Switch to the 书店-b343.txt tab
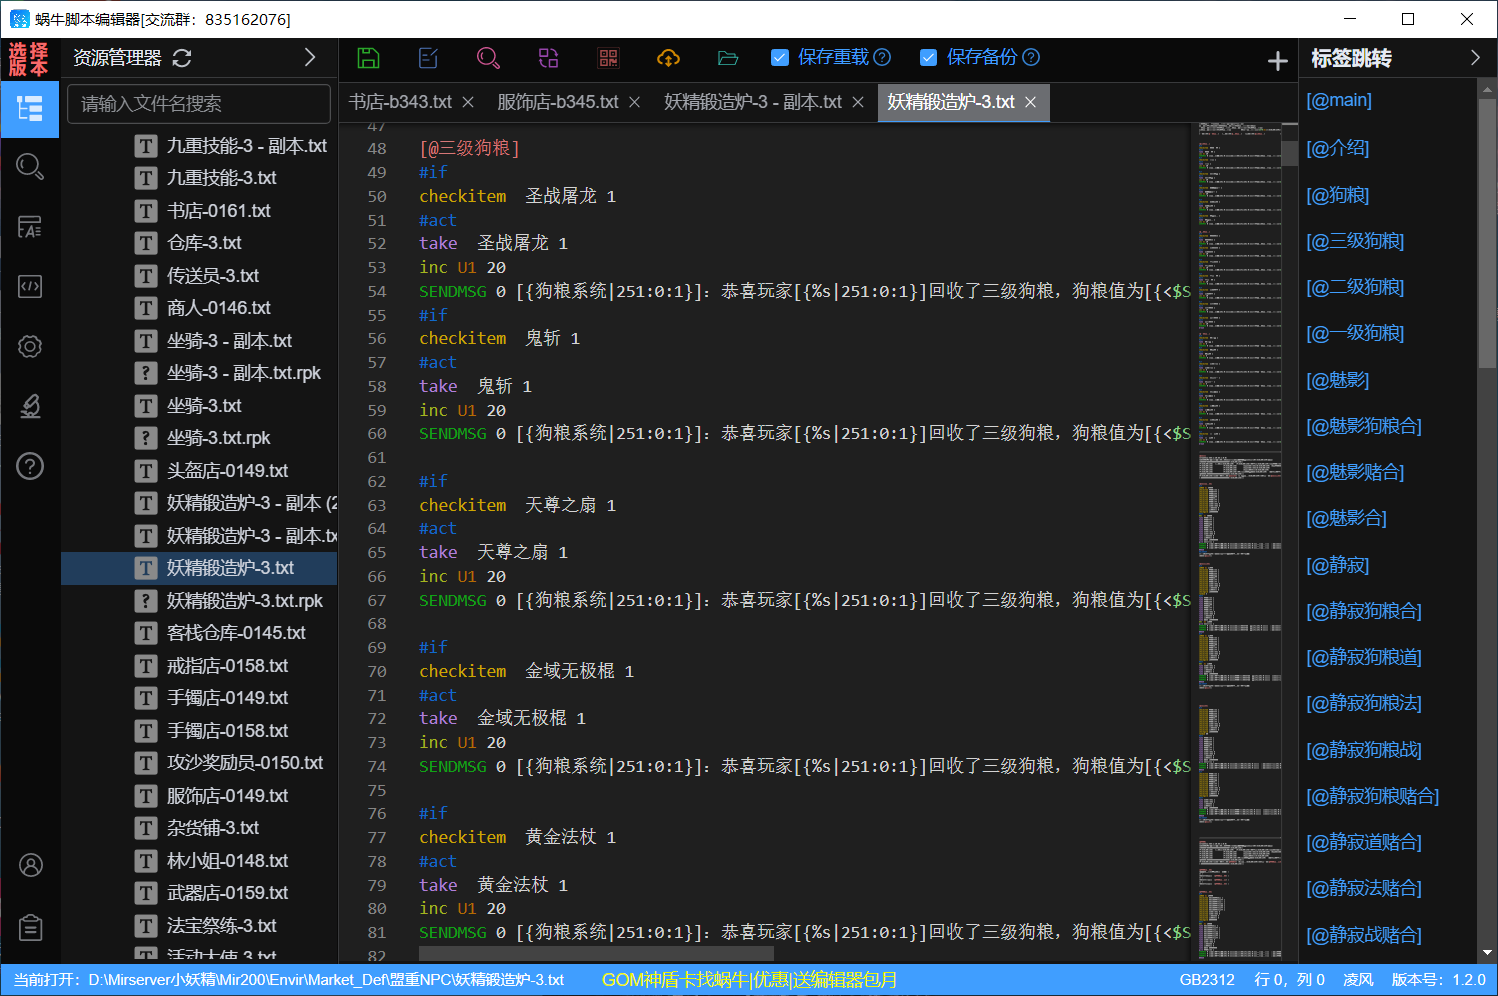 [x=400, y=102]
